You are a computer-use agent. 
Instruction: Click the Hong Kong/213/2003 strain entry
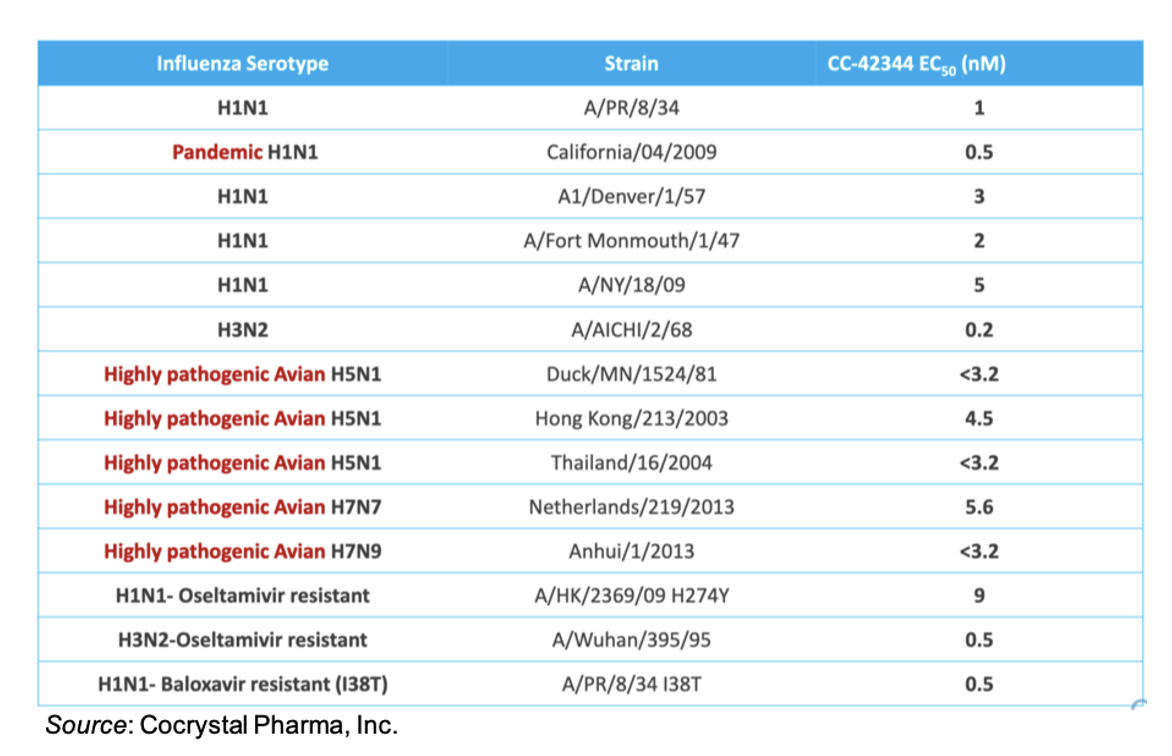pos(631,419)
